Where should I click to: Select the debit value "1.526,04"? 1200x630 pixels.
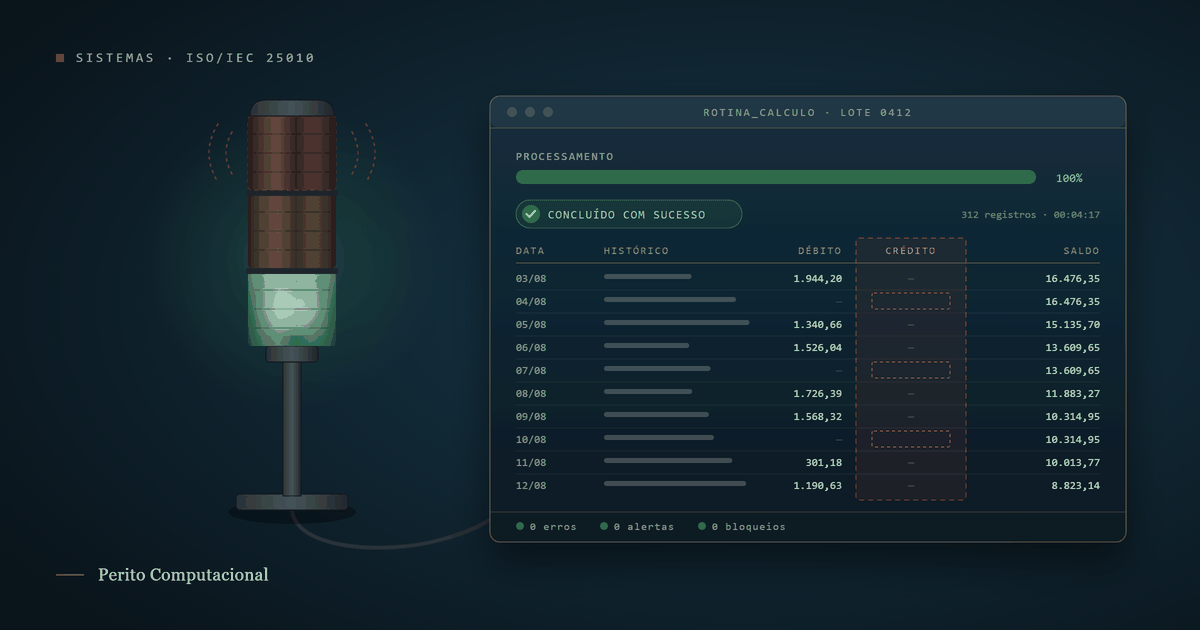click(818, 348)
